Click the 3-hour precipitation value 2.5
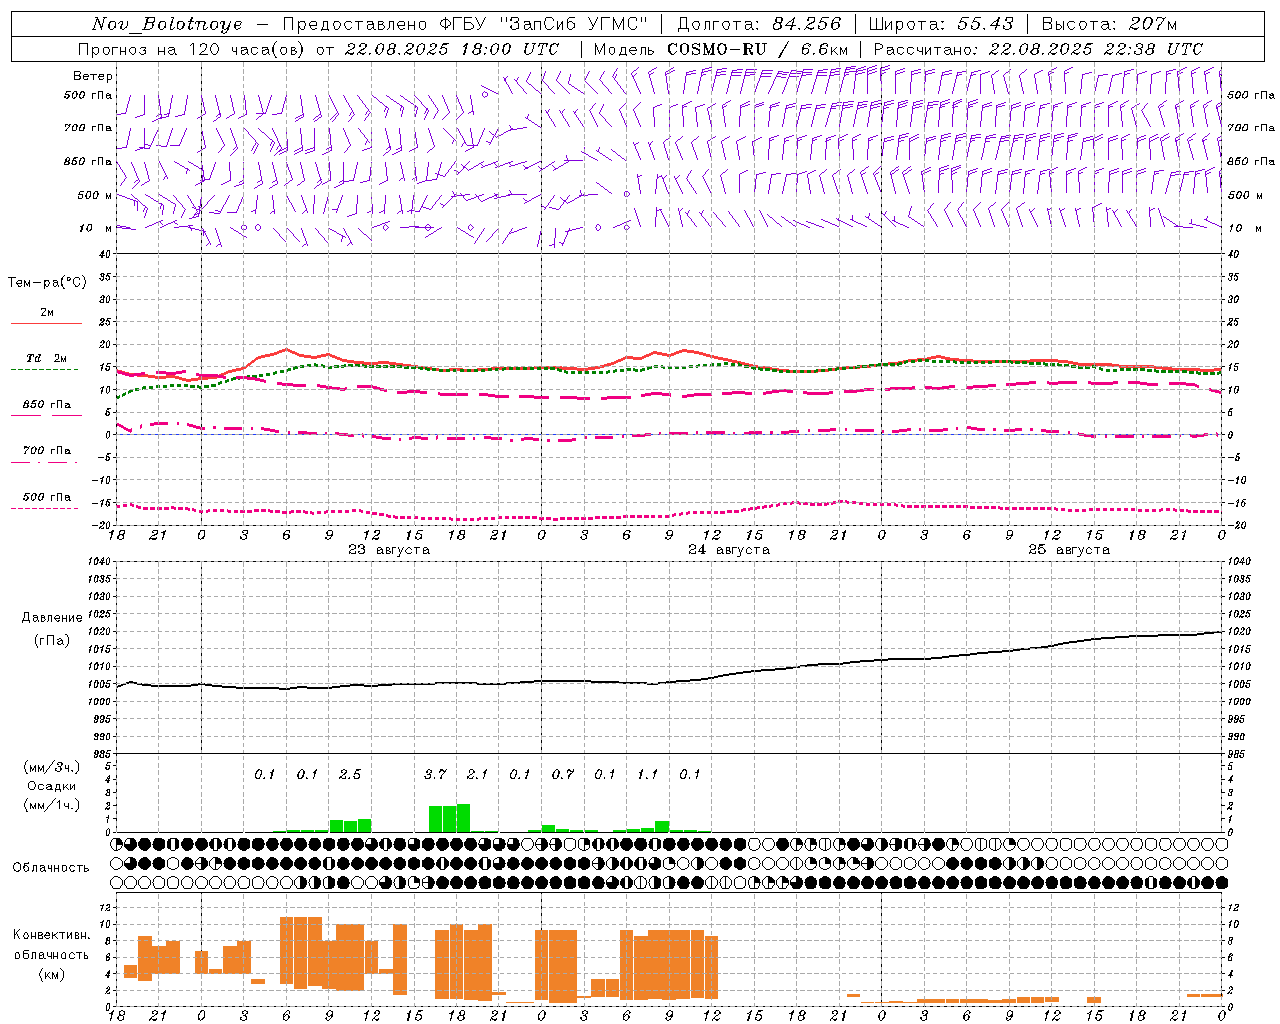 click(350, 774)
